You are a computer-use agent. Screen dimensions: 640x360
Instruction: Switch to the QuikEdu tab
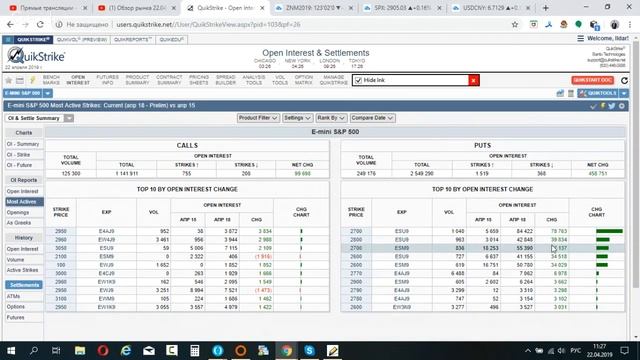click(x=171, y=40)
